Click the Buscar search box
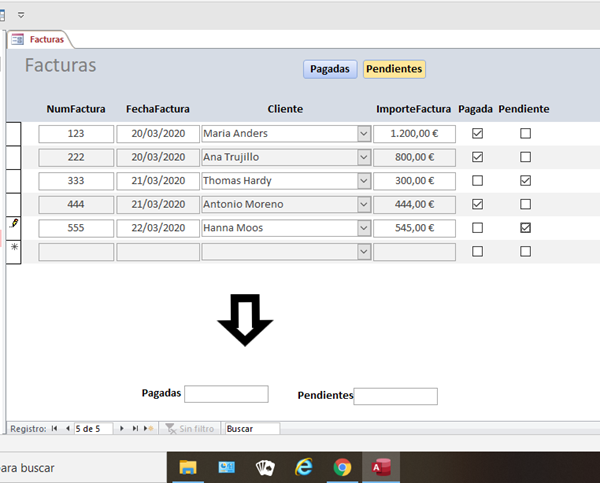This screenshot has width=600, height=483. [x=252, y=428]
